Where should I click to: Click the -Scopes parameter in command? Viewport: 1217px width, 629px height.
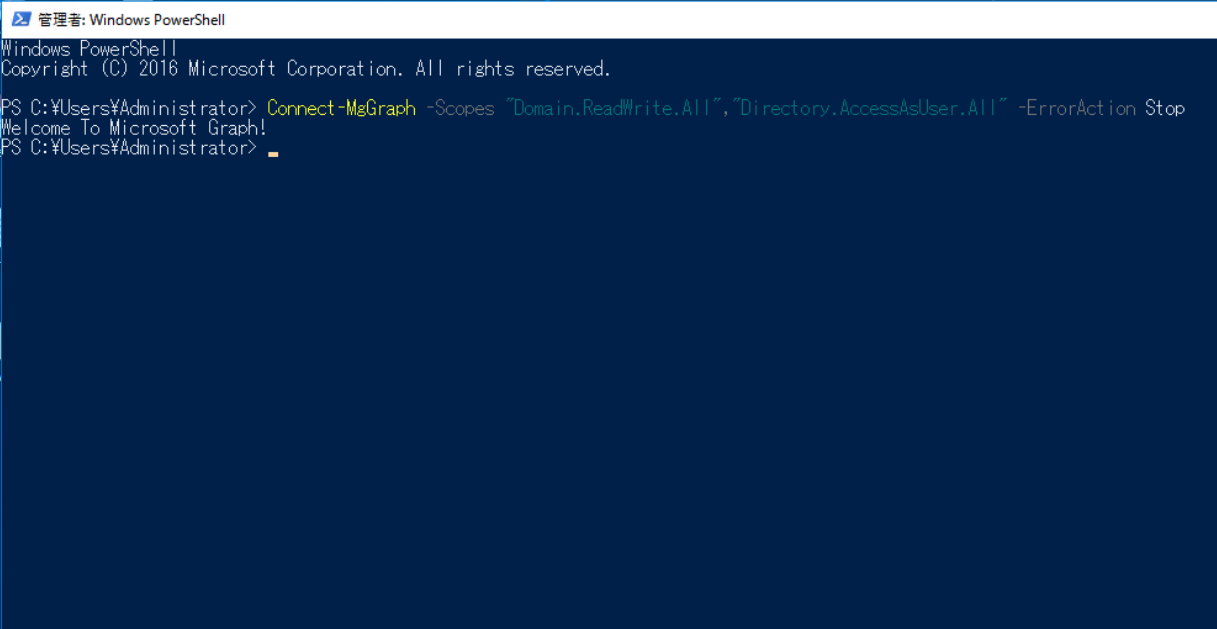460,108
